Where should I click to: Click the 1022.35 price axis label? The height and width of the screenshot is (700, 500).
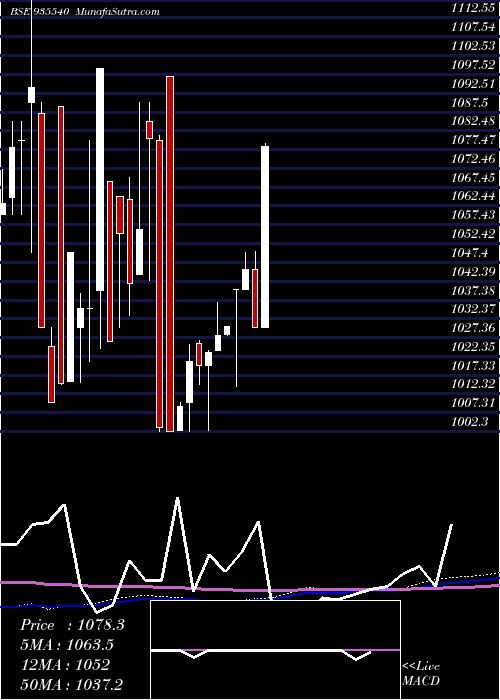(x=473, y=347)
